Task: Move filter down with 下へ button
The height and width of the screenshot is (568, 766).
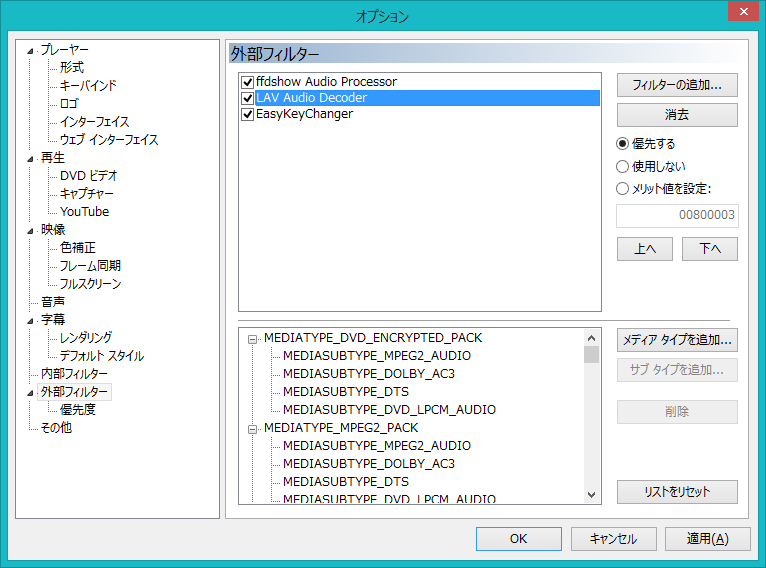Action: (710, 249)
